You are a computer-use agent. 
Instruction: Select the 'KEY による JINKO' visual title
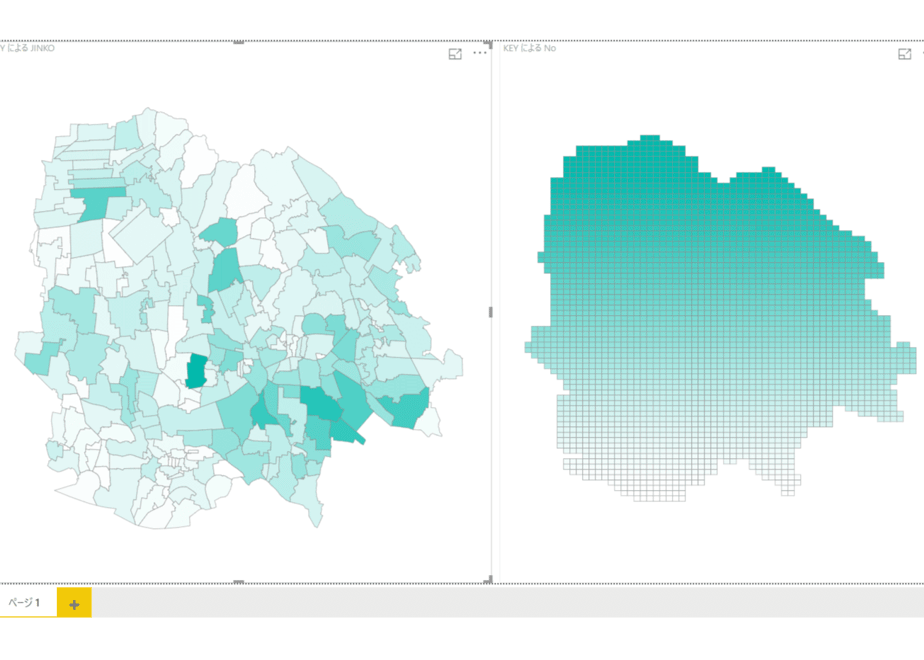27,48
